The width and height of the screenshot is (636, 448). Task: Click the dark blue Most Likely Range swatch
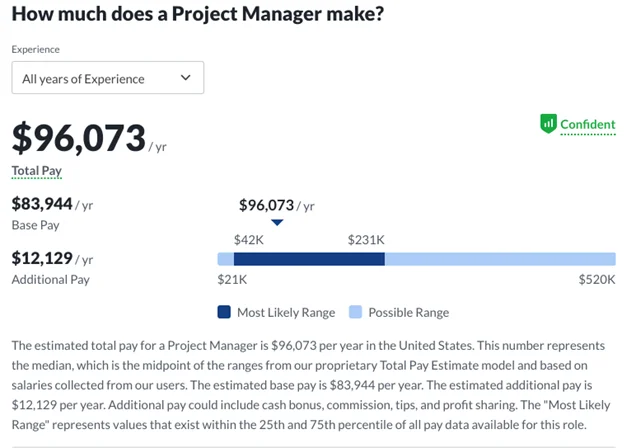pyautogui.click(x=224, y=312)
